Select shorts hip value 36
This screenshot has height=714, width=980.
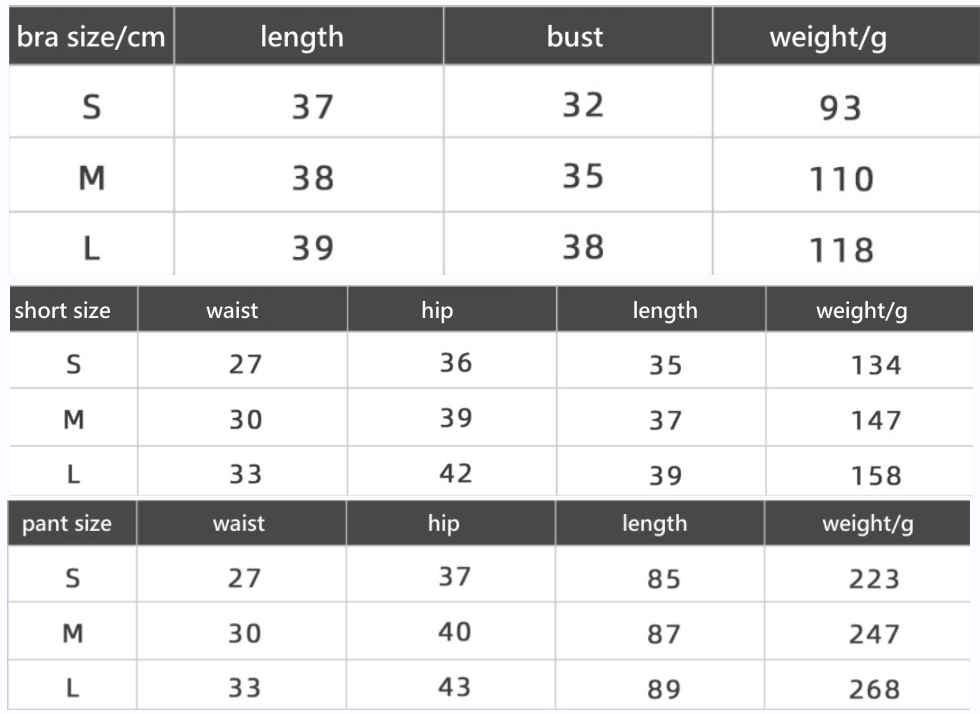456,362
